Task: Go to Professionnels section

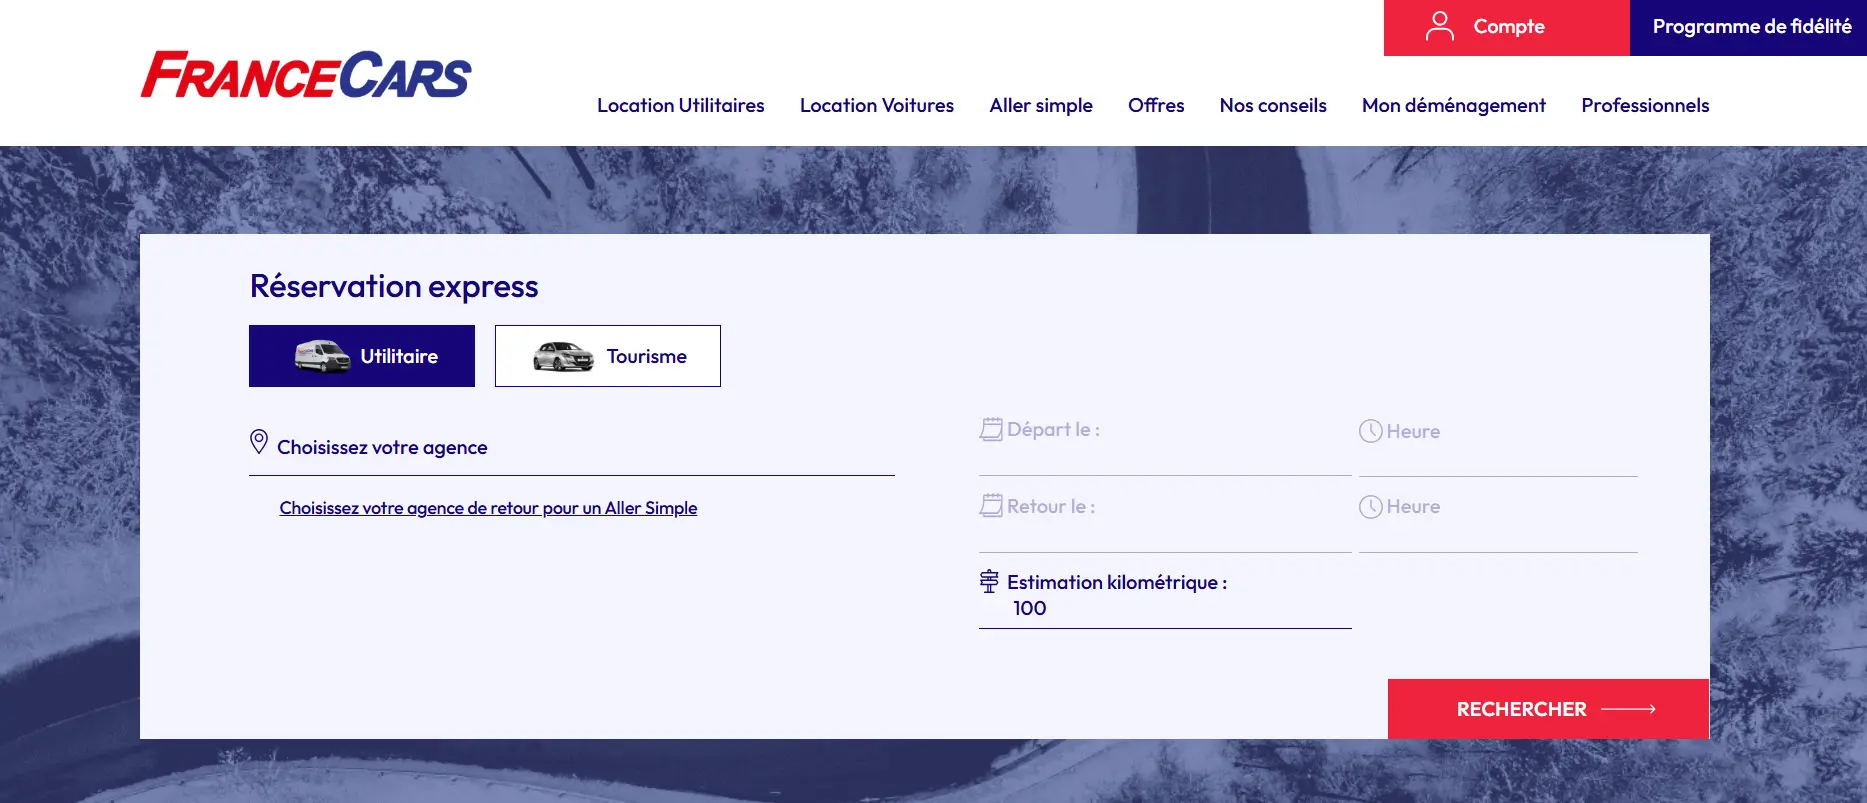Action: pos(1645,105)
